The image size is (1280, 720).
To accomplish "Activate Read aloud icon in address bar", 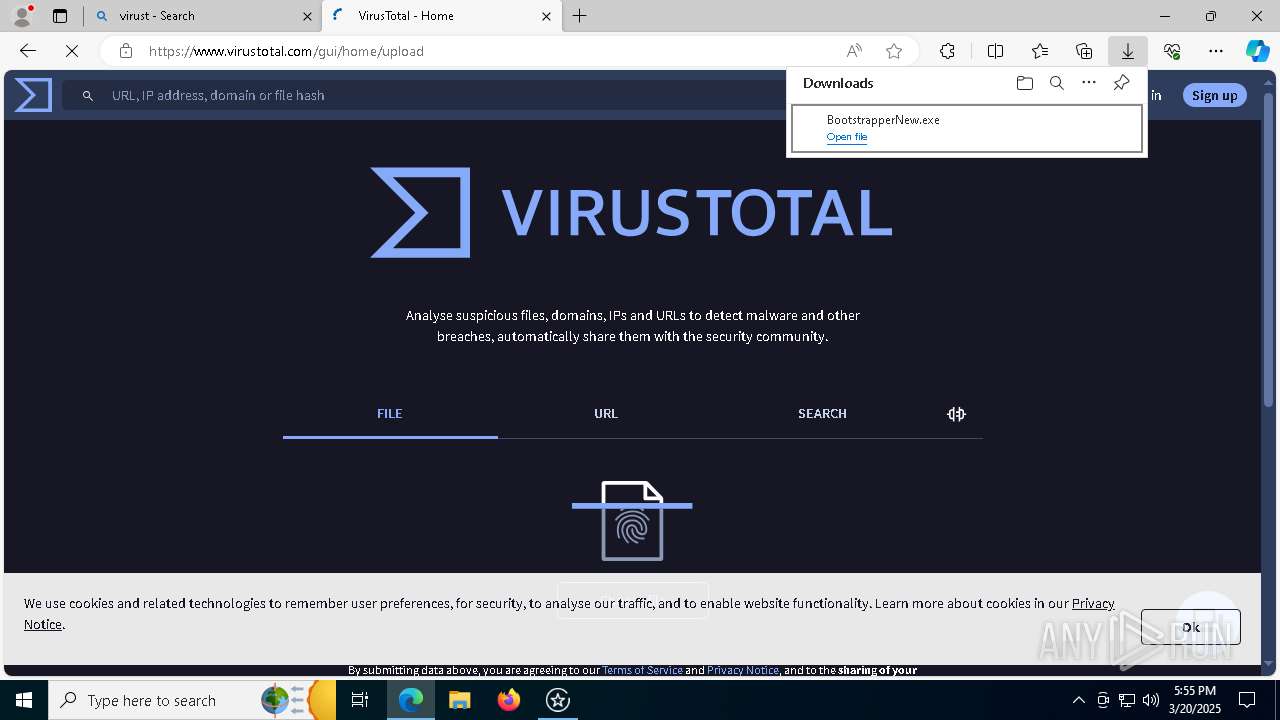I will [854, 51].
